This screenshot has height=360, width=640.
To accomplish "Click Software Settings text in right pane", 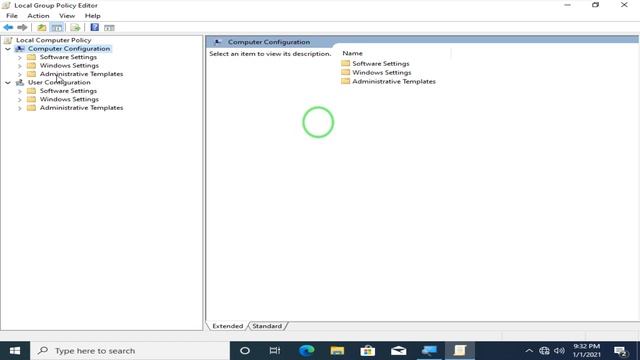I will click(380, 64).
